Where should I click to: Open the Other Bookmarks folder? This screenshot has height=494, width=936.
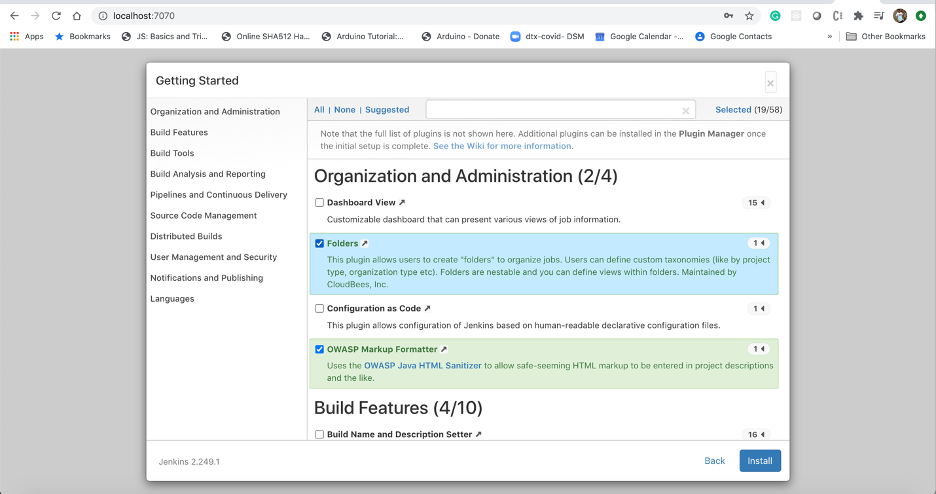pos(886,36)
